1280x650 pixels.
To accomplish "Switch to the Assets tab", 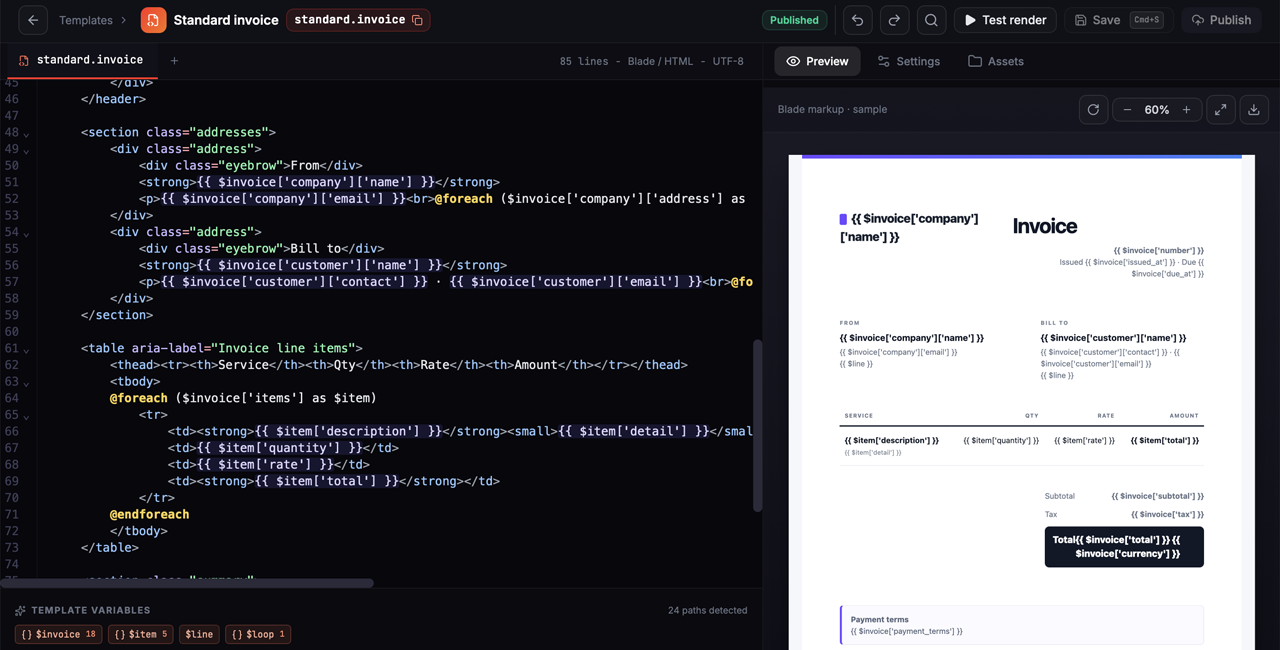I will [x=996, y=61].
